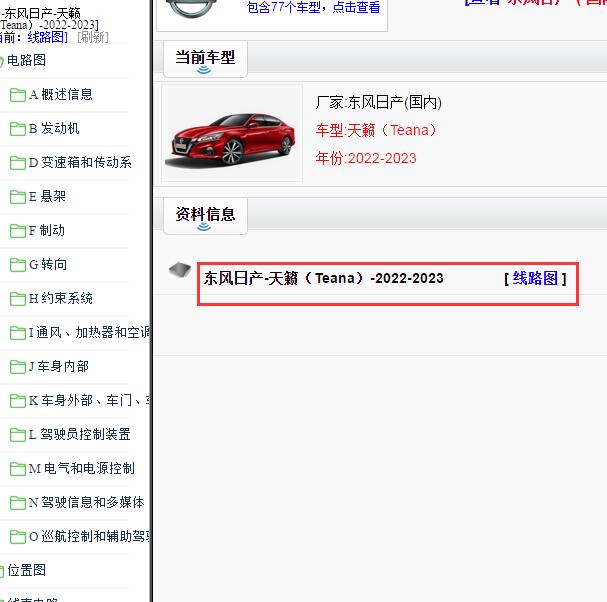Select tree item M 电气和电源控制
Image resolution: width=607 pixels, height=602 pixels.
click(x=82, y=469)
